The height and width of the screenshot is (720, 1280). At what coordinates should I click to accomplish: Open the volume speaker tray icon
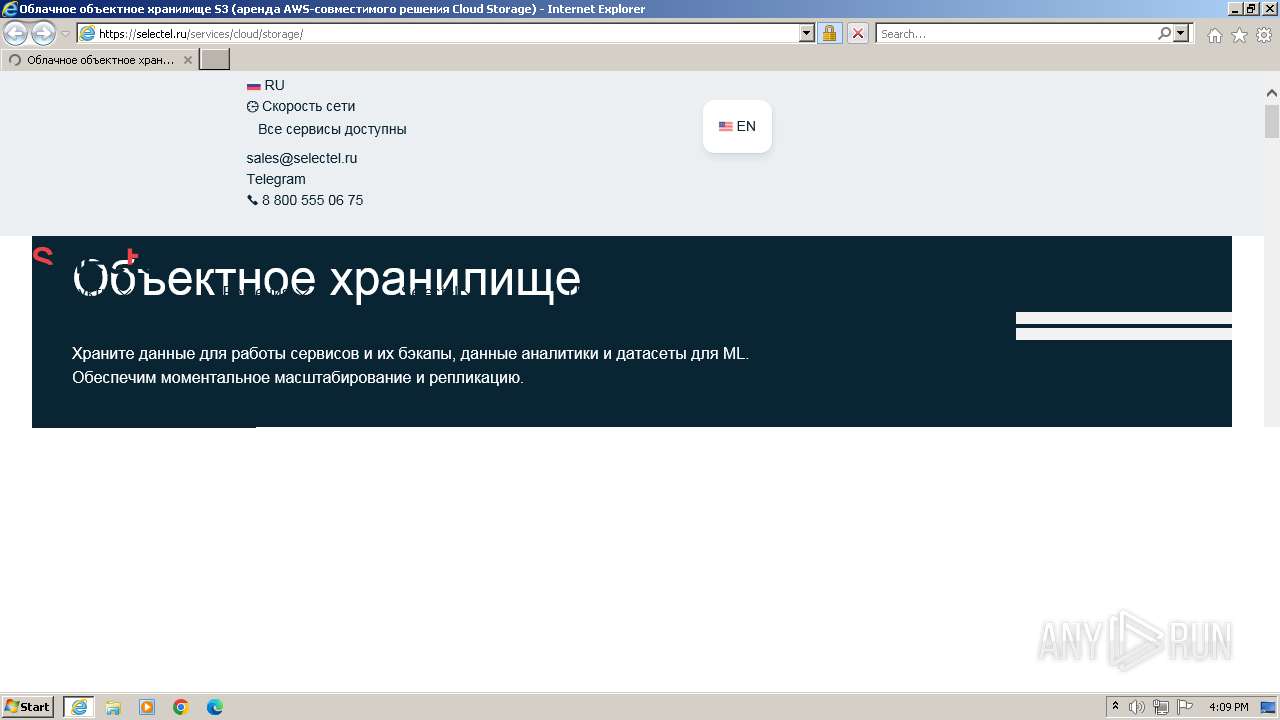point(1137,707)
